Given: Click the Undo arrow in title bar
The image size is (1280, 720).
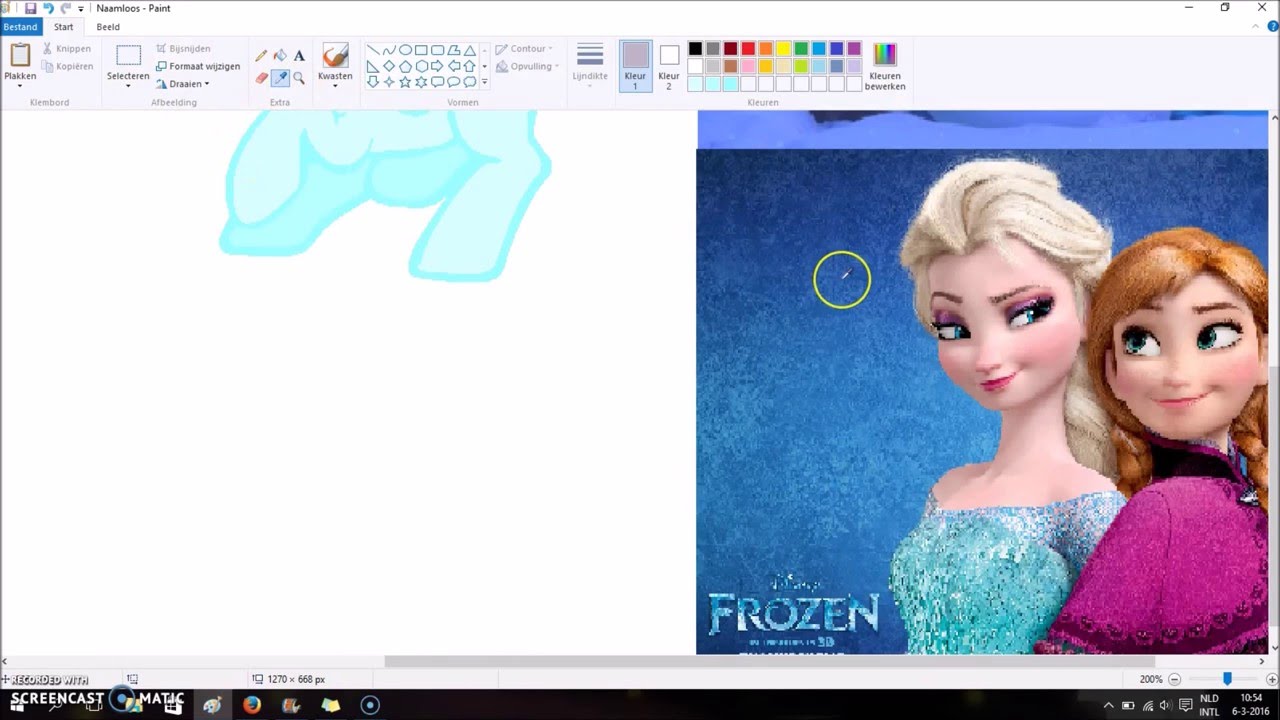Looking at the screenshot, I should [x=47, y=8].
